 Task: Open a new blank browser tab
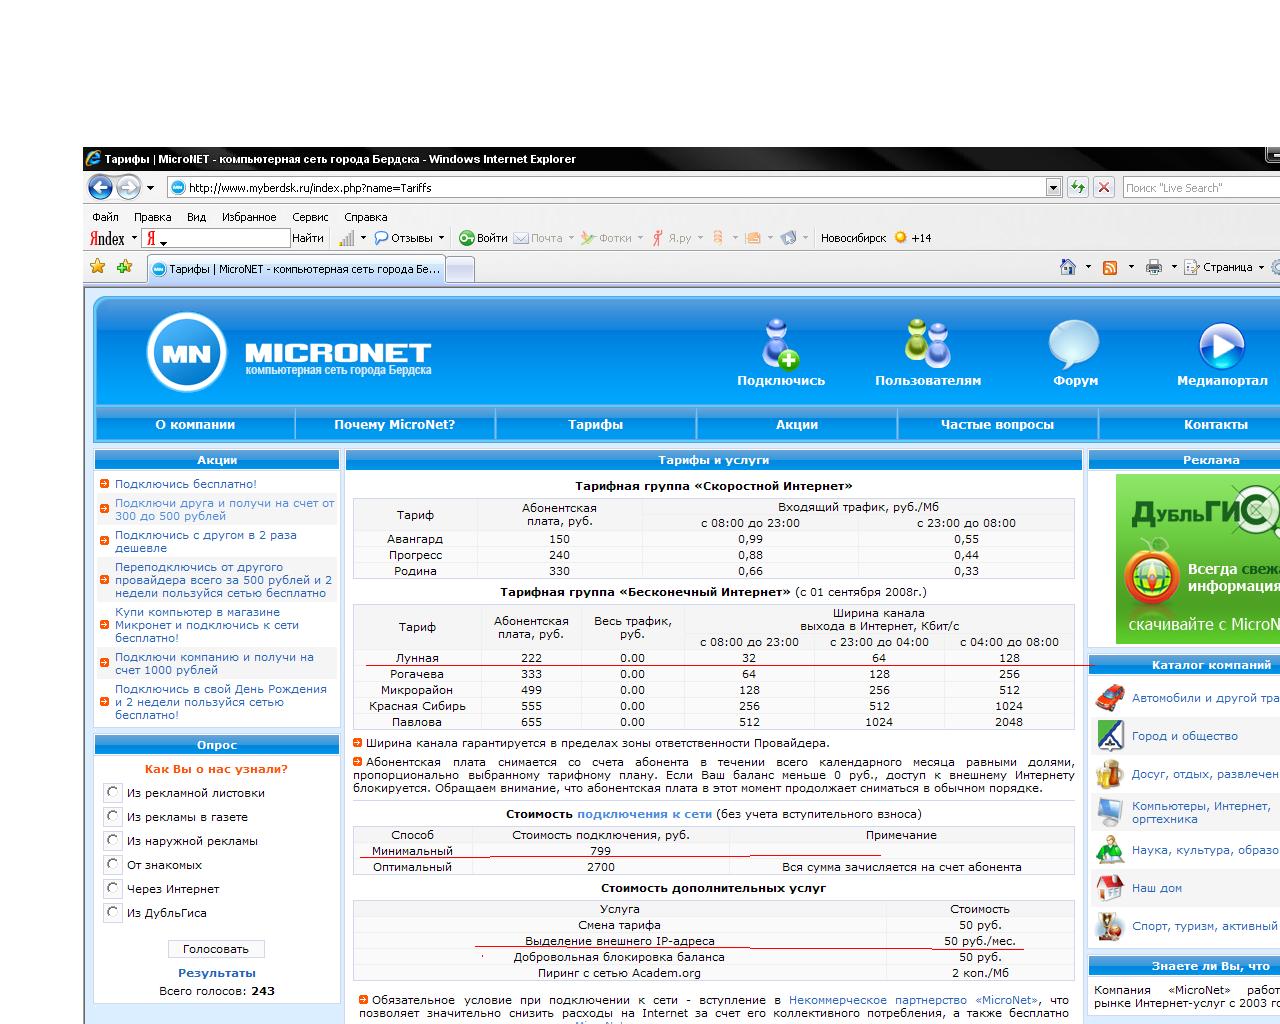[x=459, y=269]
